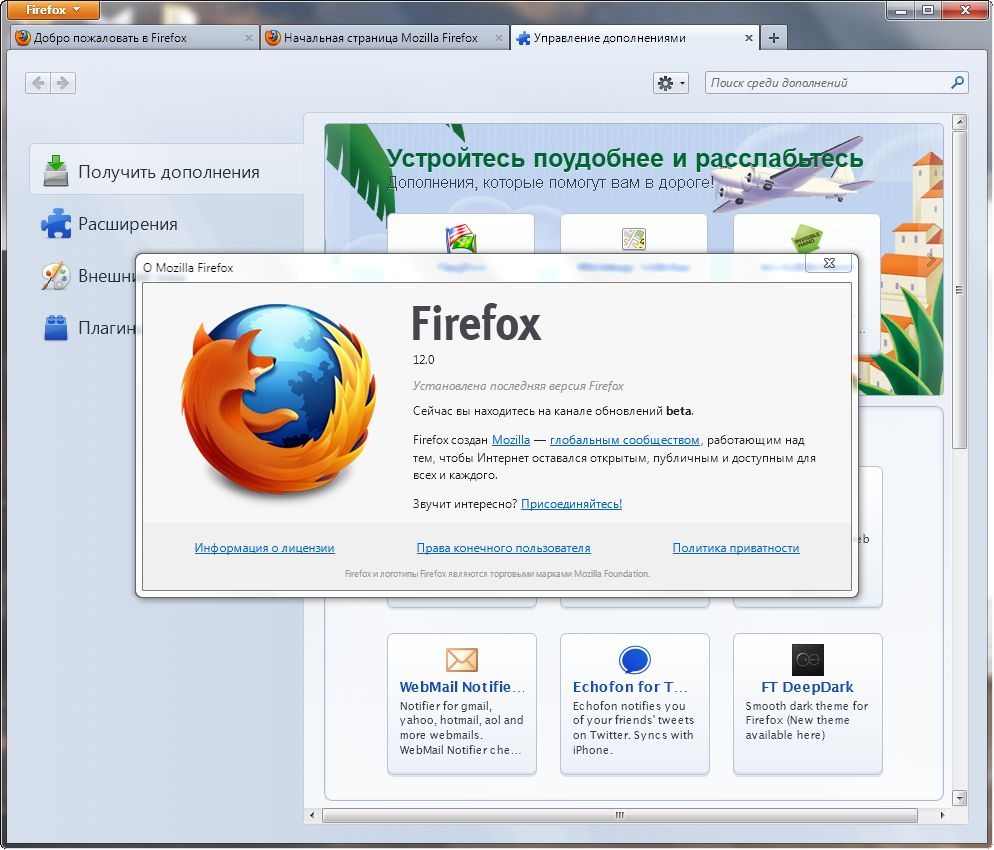Click the WebMail Notifier envelope icon
The width and height of the screenshot is (994, 850).
462,660
